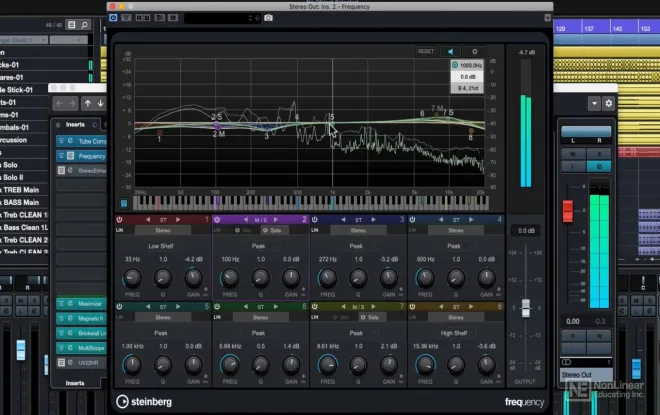Click the band 3 GAIN knob at -3.2 dB
Viewport: 660px width, 415px height.
(x=389, y=278)
